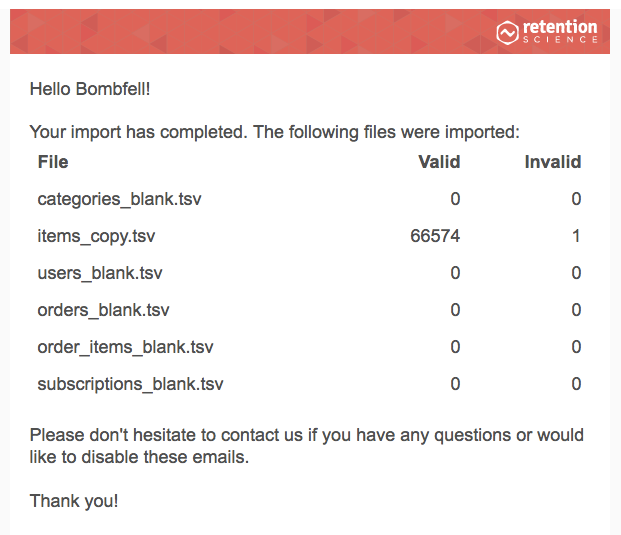Screen dimensions: 621x535
Task: Select the subscriptions_blank.tsv file name
Action: 130,385
